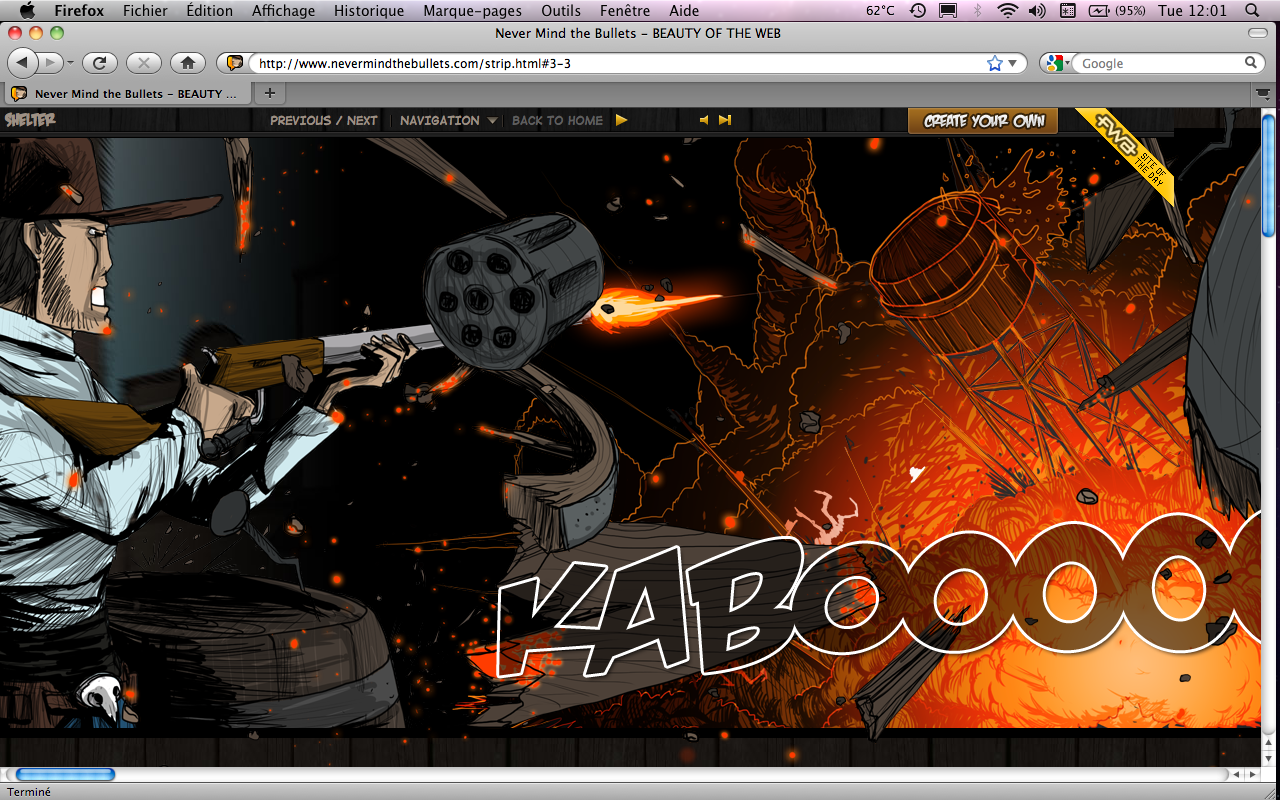
Task: Open the list all tabs dropdown
Action: tap(1263, 93)
